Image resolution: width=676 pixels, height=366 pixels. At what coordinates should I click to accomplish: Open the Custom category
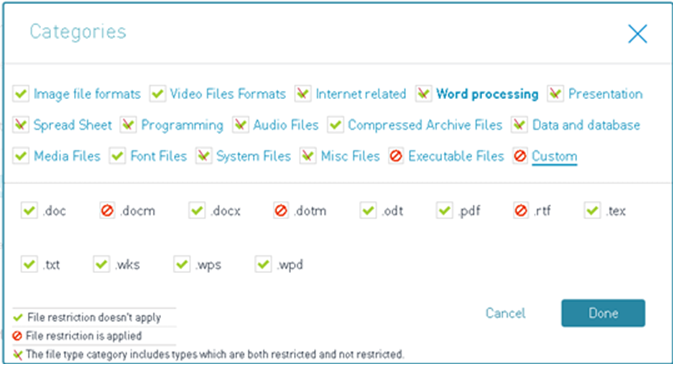[554, 156]
